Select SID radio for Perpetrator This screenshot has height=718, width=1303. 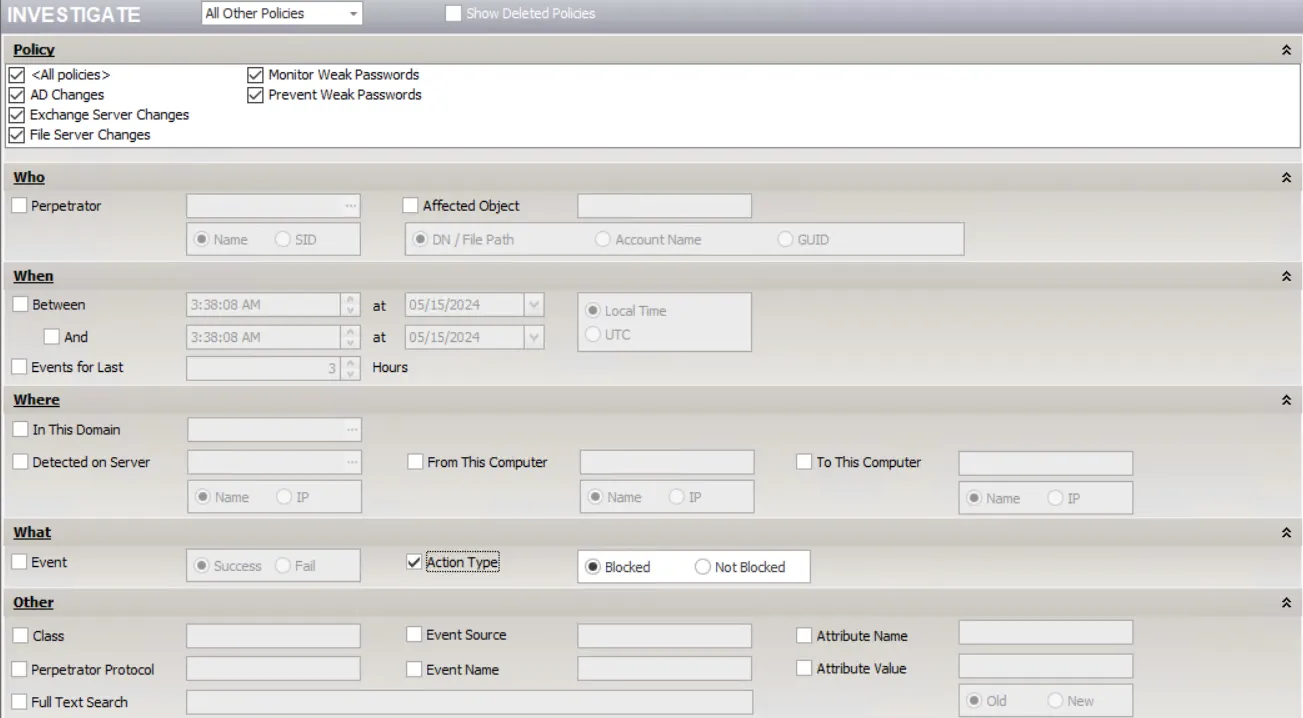pos(282,240)
